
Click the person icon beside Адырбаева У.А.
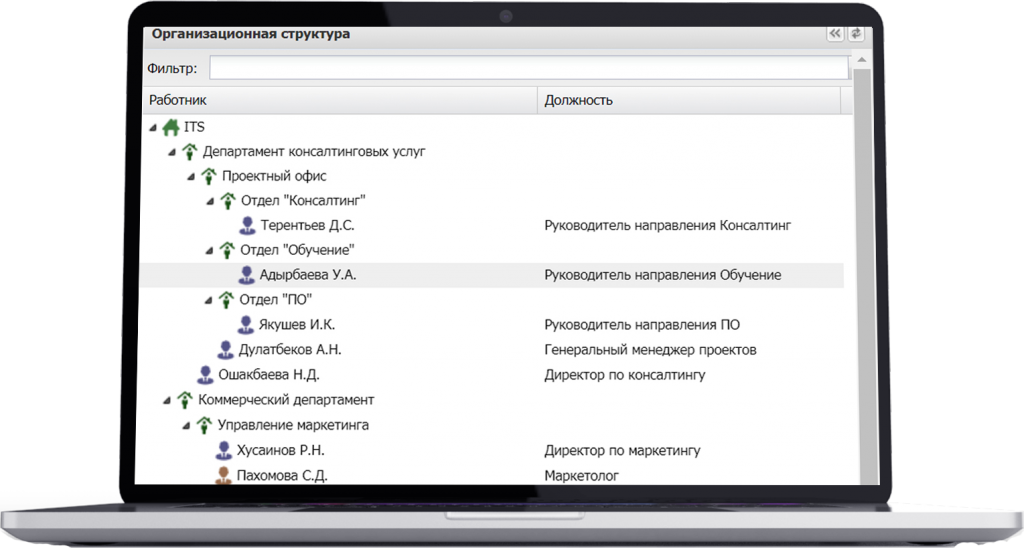246,275
